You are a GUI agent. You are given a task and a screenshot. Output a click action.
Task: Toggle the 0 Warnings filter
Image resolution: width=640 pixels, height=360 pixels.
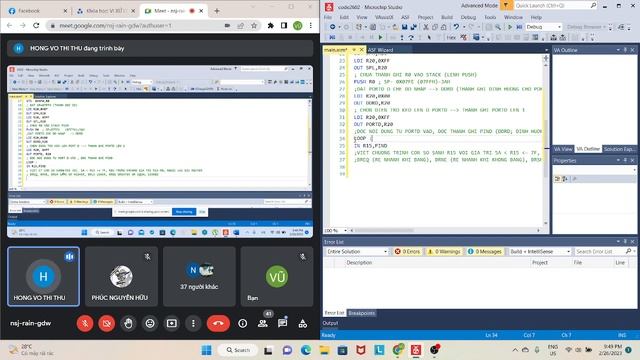coord(444,251)
